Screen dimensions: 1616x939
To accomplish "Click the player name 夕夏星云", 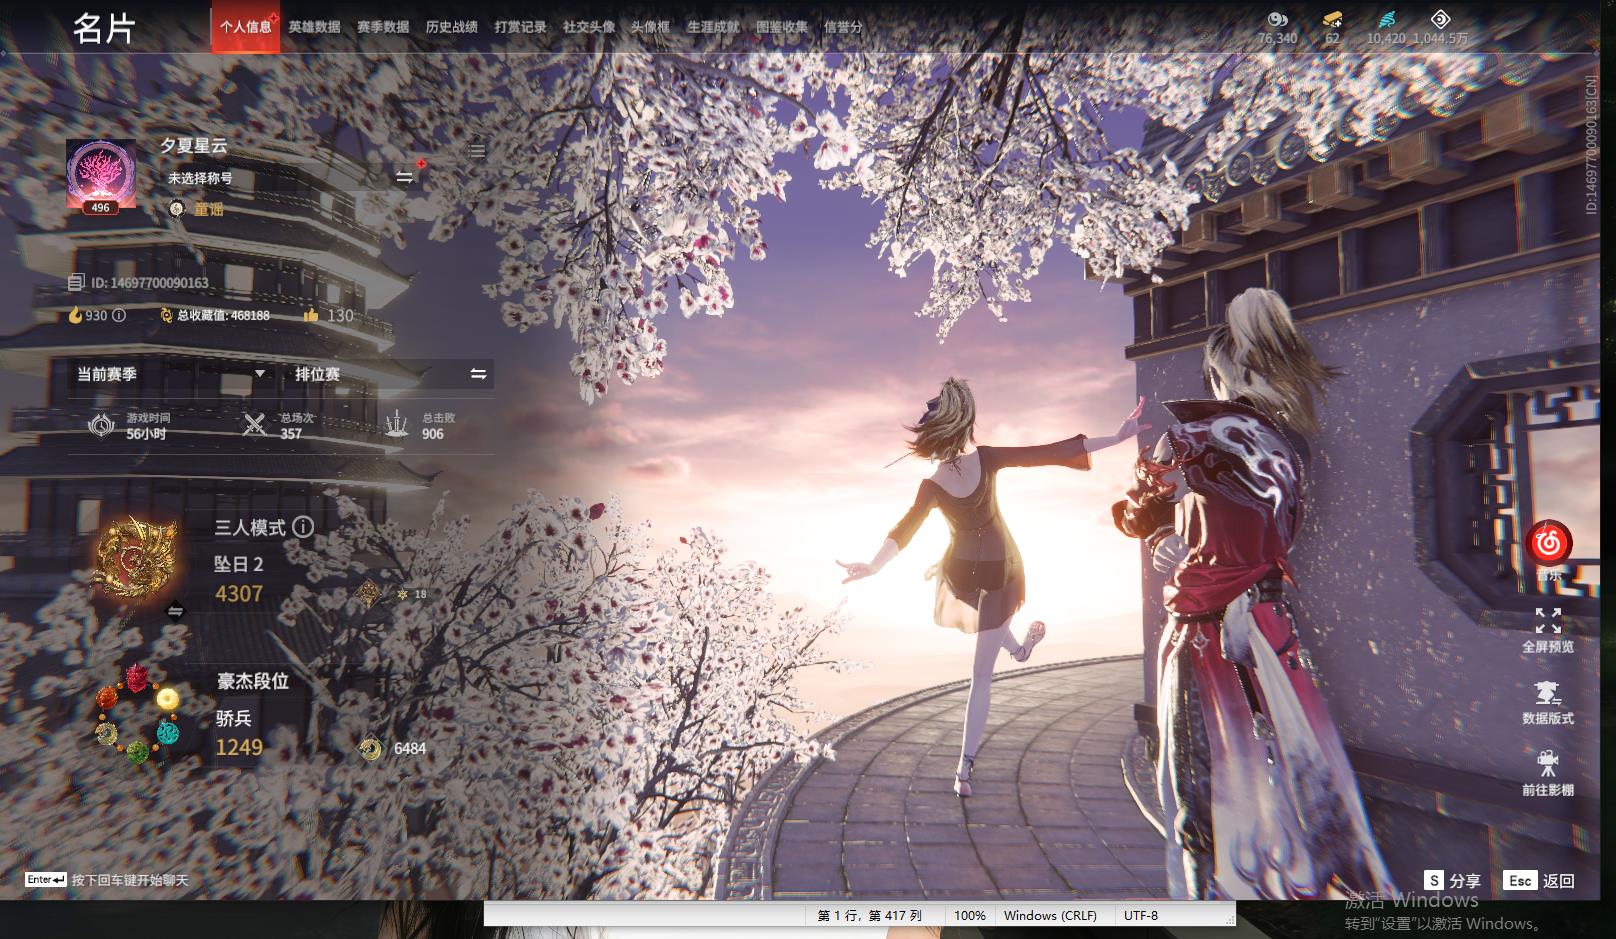I will click(x=194, y=146).
